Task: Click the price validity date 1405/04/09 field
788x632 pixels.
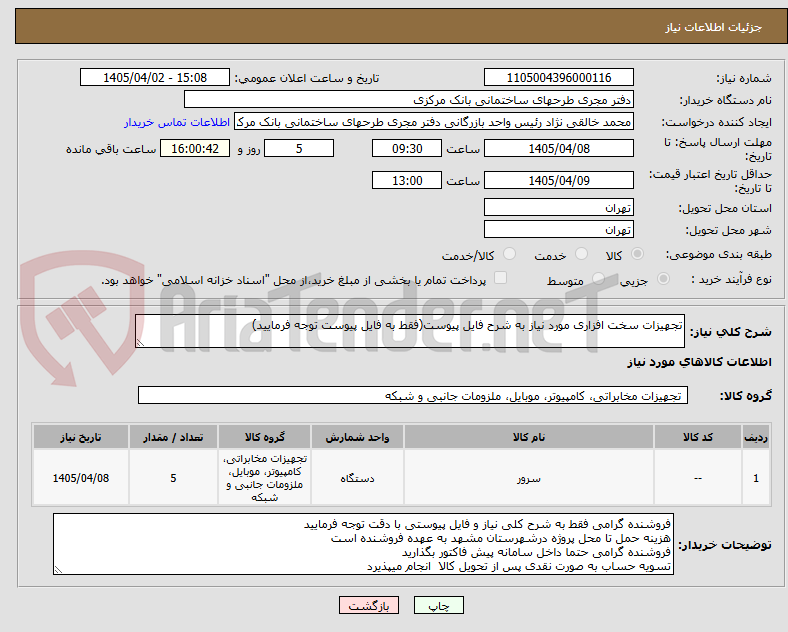Action: pyautogui.click(x=558, y=180)
